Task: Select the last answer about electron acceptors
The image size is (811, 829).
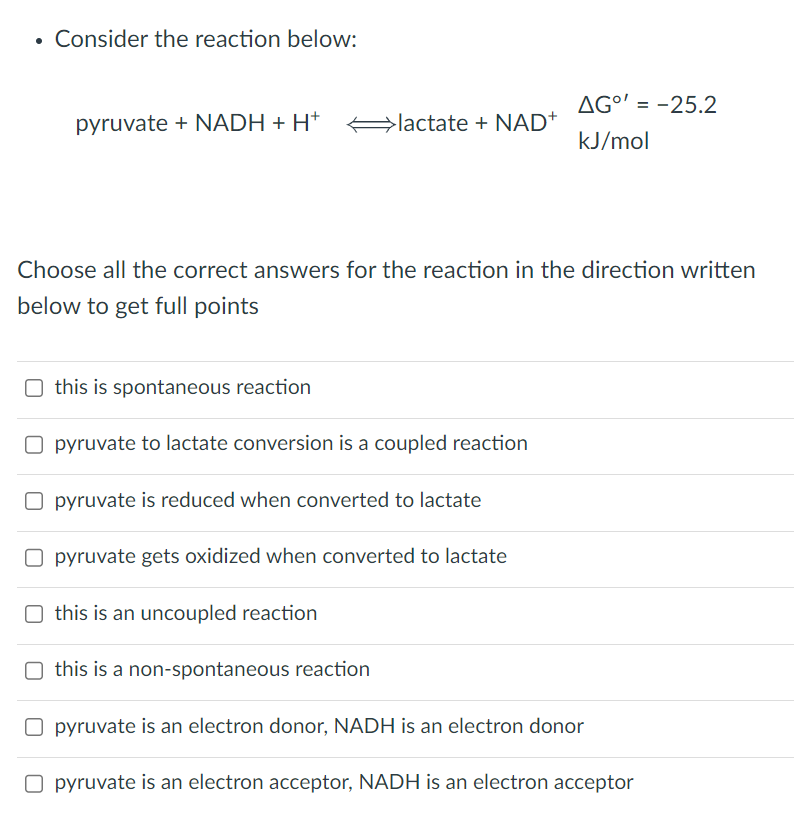Action: click(33, 783)
